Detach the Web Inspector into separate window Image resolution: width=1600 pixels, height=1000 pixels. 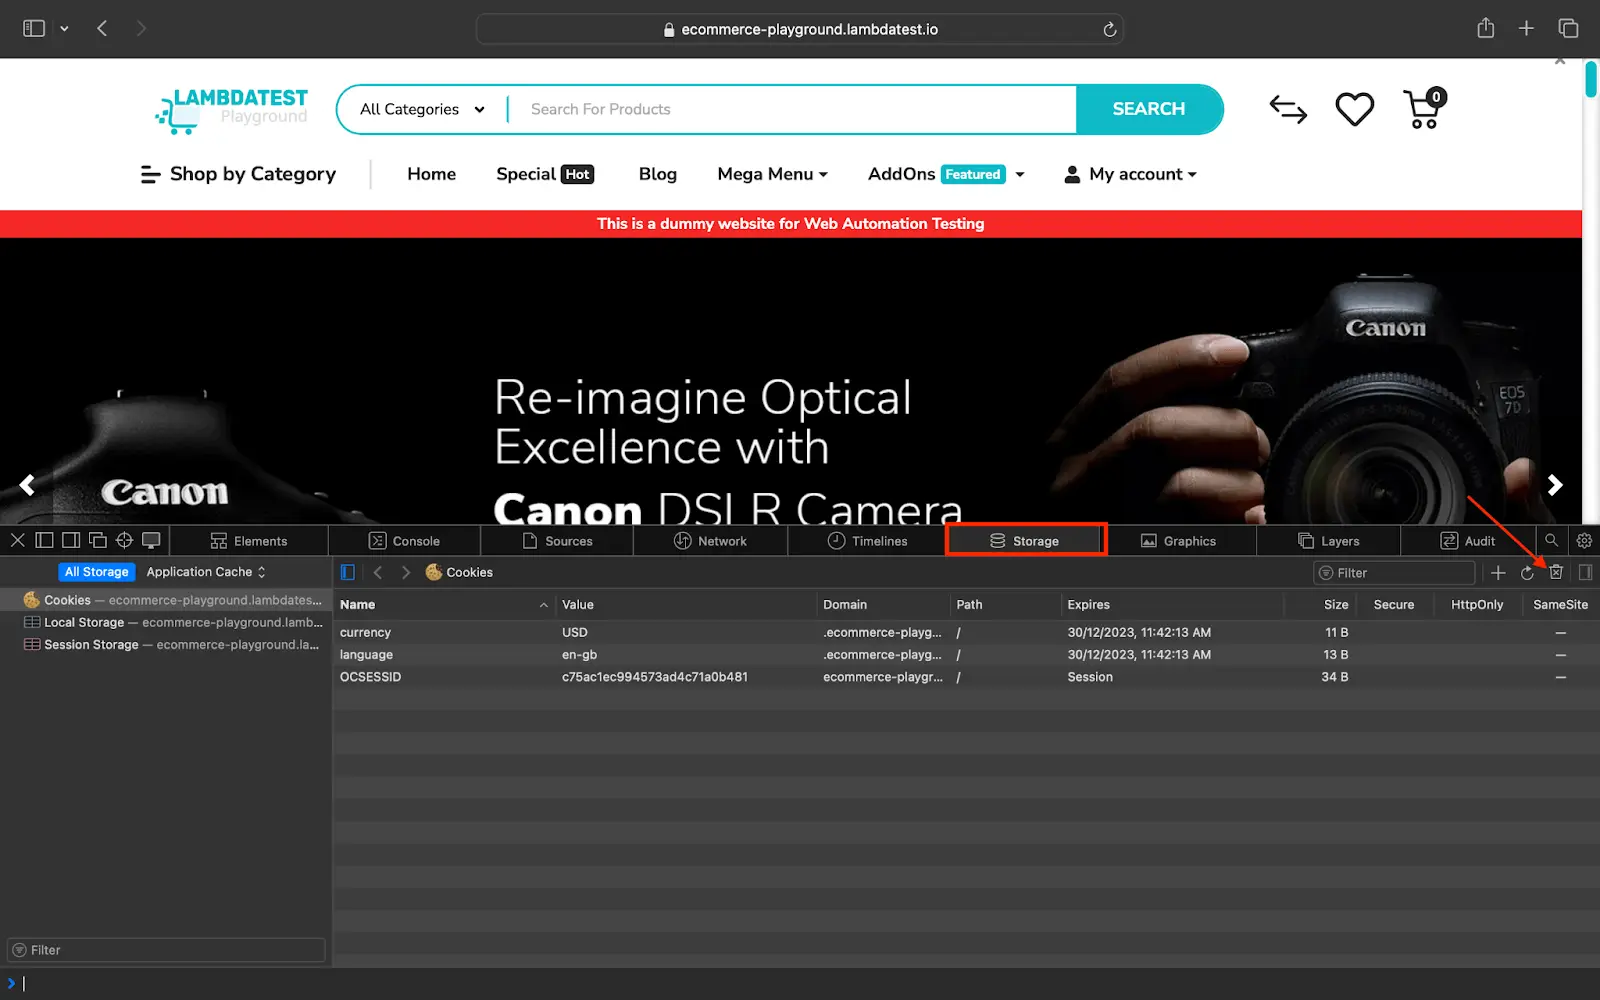[97, 540]
